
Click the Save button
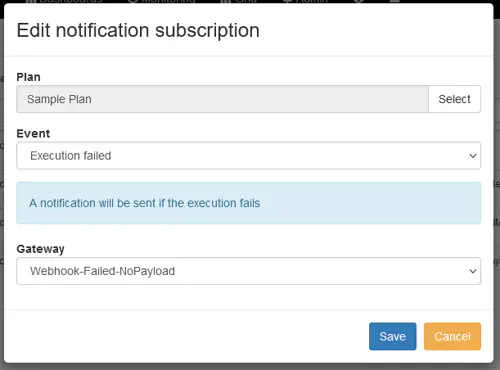point(392,336)
